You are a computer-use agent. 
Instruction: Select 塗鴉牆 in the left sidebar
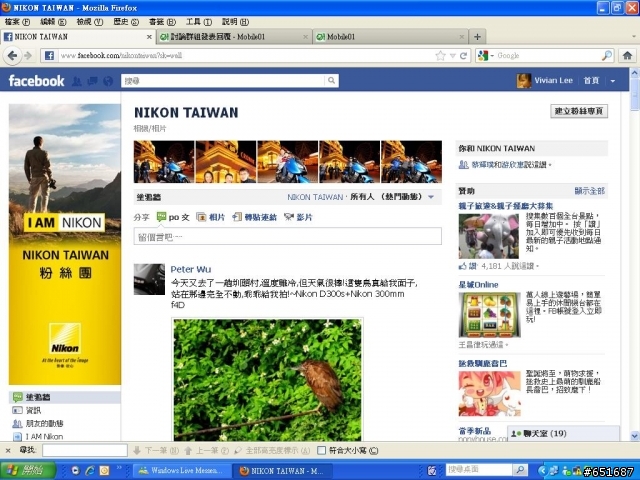coord(64,397)
